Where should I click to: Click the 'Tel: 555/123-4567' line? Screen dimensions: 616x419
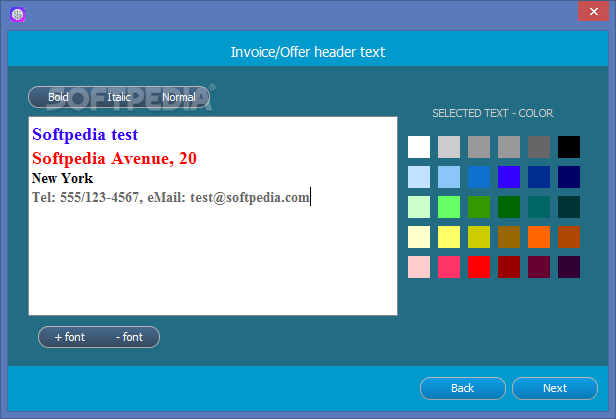(x=171, y=197)
